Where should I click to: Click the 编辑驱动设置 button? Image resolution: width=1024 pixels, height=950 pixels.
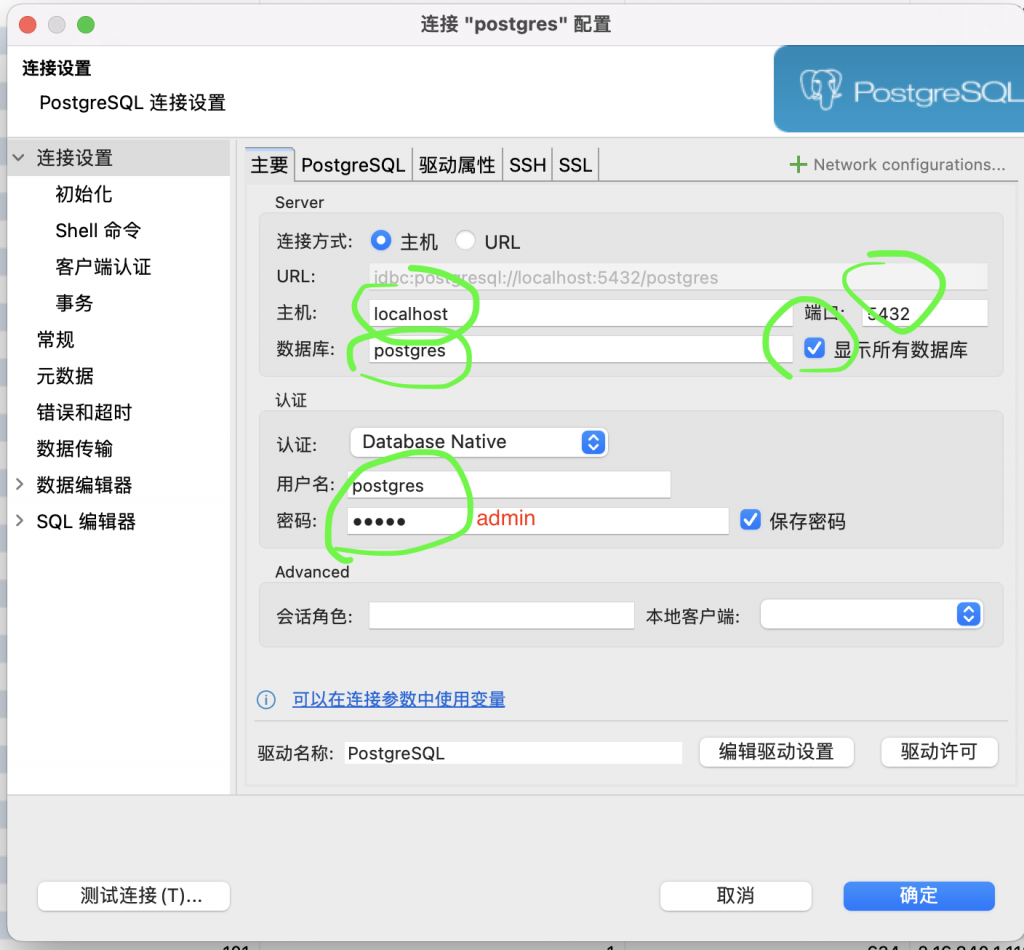coord(776,752)
